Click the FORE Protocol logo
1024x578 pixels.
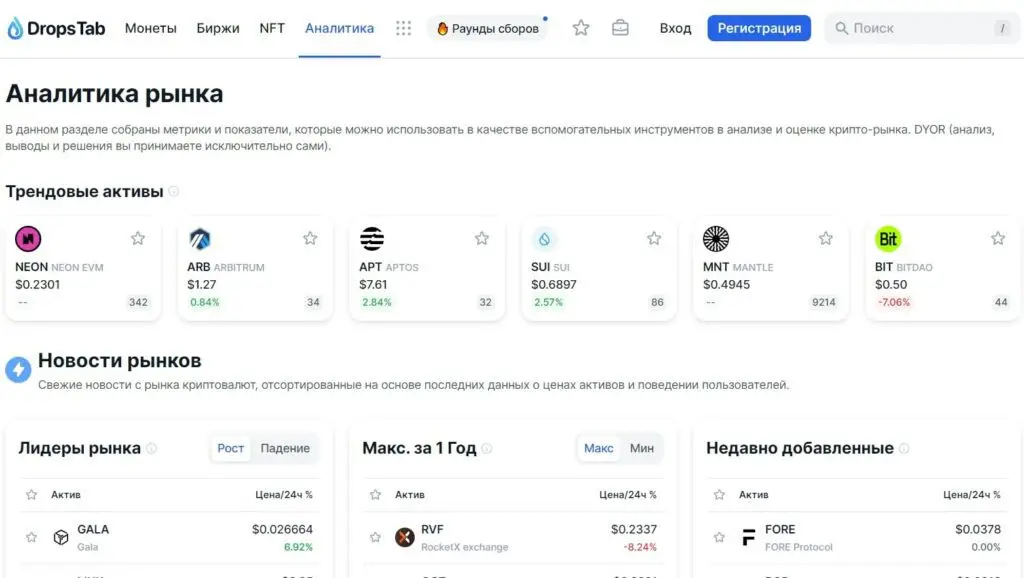(x=748, y=538)
